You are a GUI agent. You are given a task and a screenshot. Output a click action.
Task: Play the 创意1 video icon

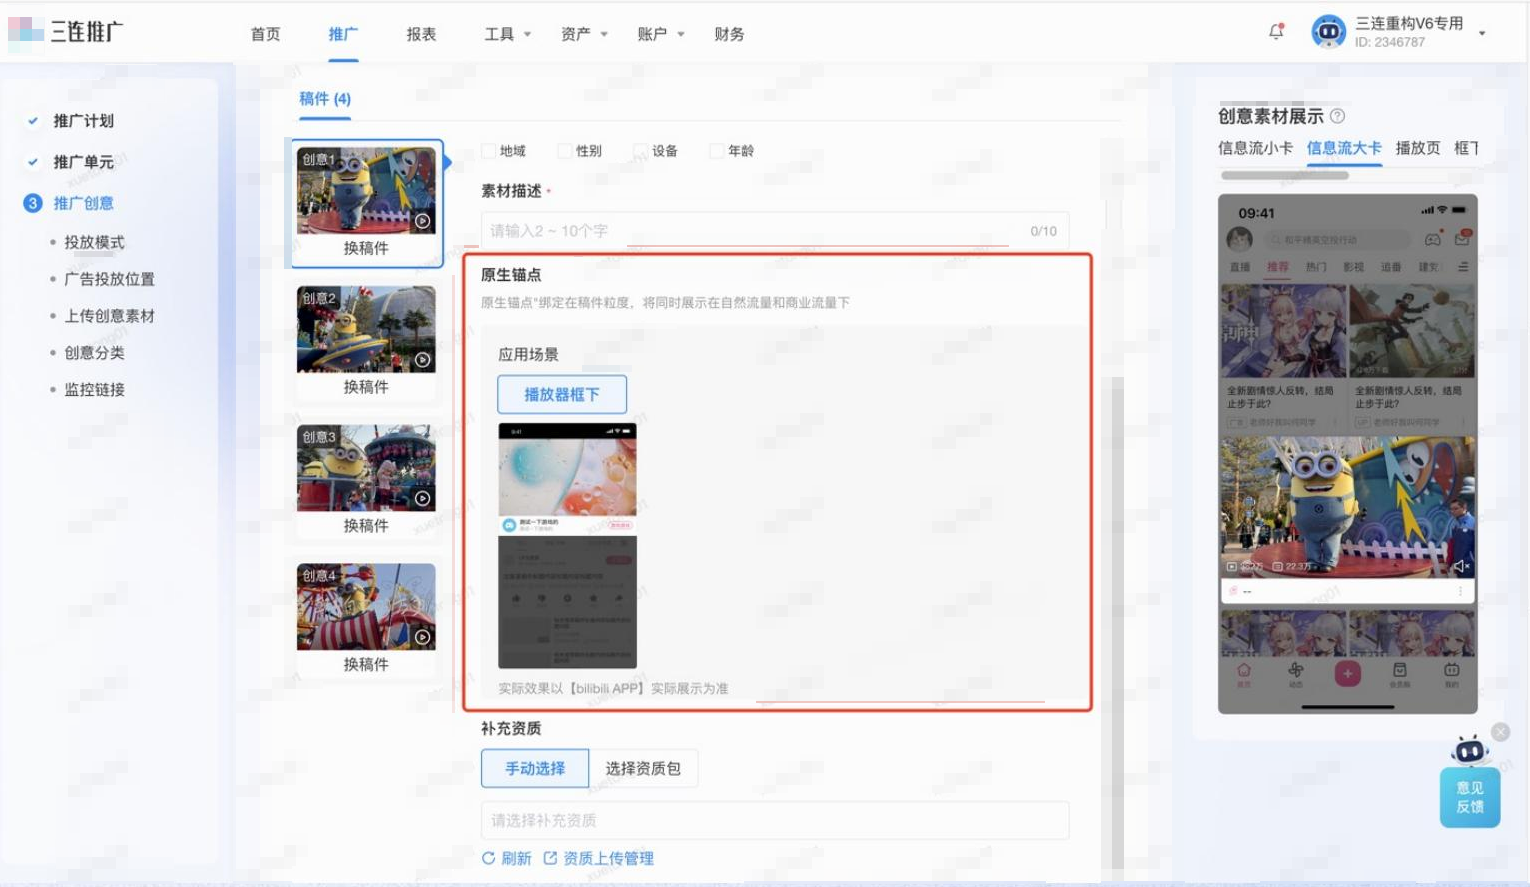point(423,221)
